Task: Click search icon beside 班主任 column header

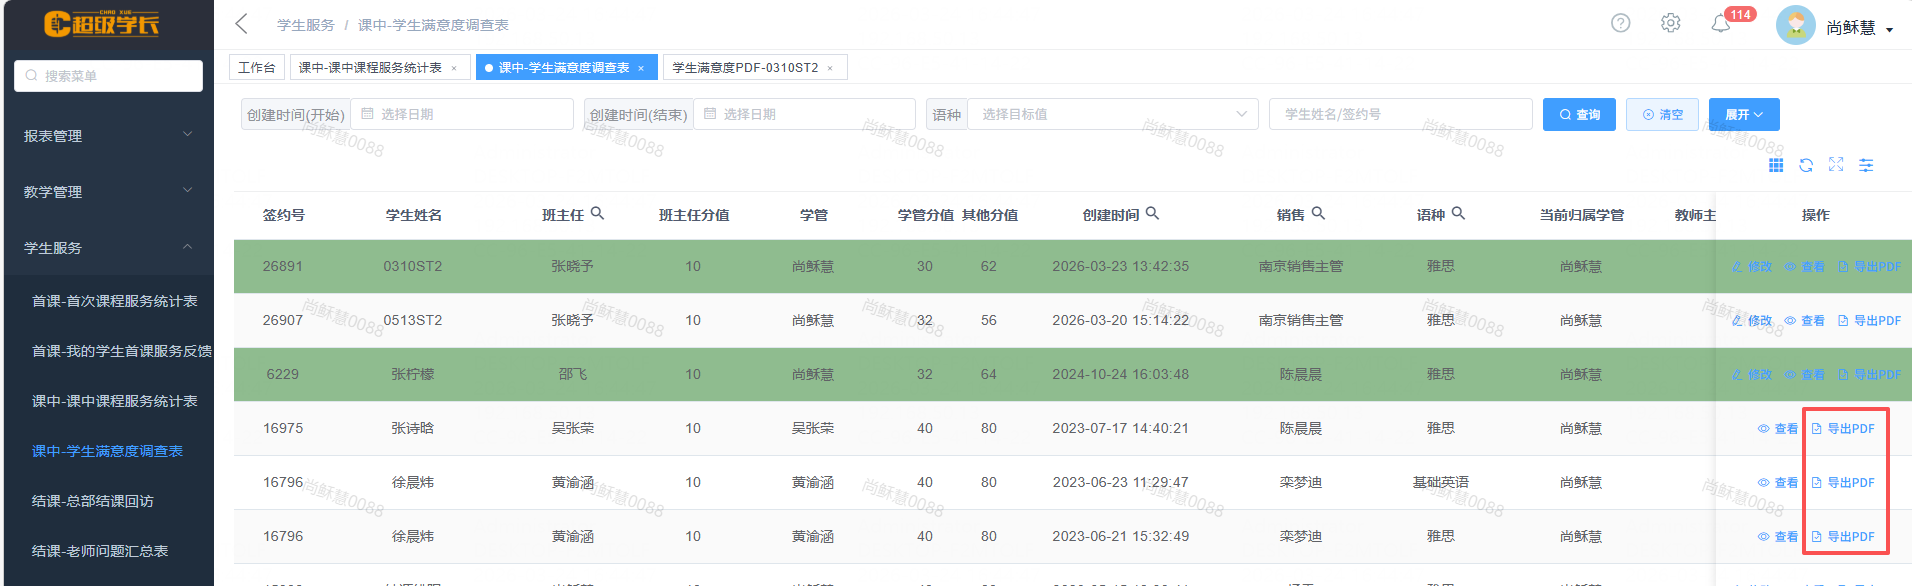Action: (597, 213)
